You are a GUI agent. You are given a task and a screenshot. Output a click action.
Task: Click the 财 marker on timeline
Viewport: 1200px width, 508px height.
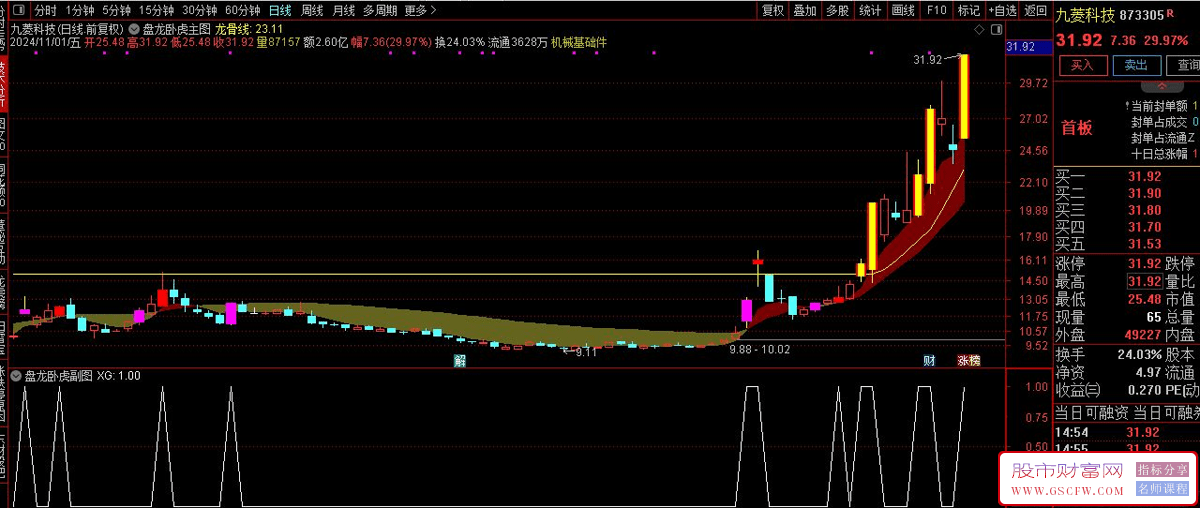coord(929,360)
